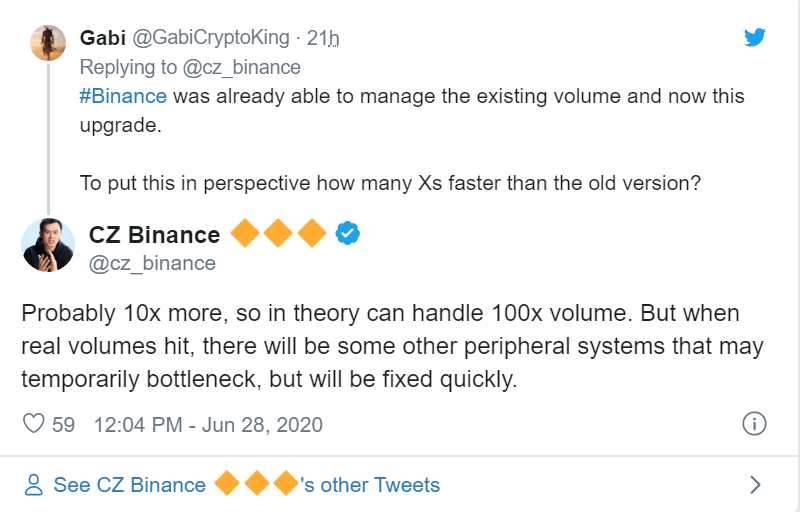Click the CZ Binance display name
The height and width of the screenshot is (512, 800).
pyautogui.click(x=154, y=235)
